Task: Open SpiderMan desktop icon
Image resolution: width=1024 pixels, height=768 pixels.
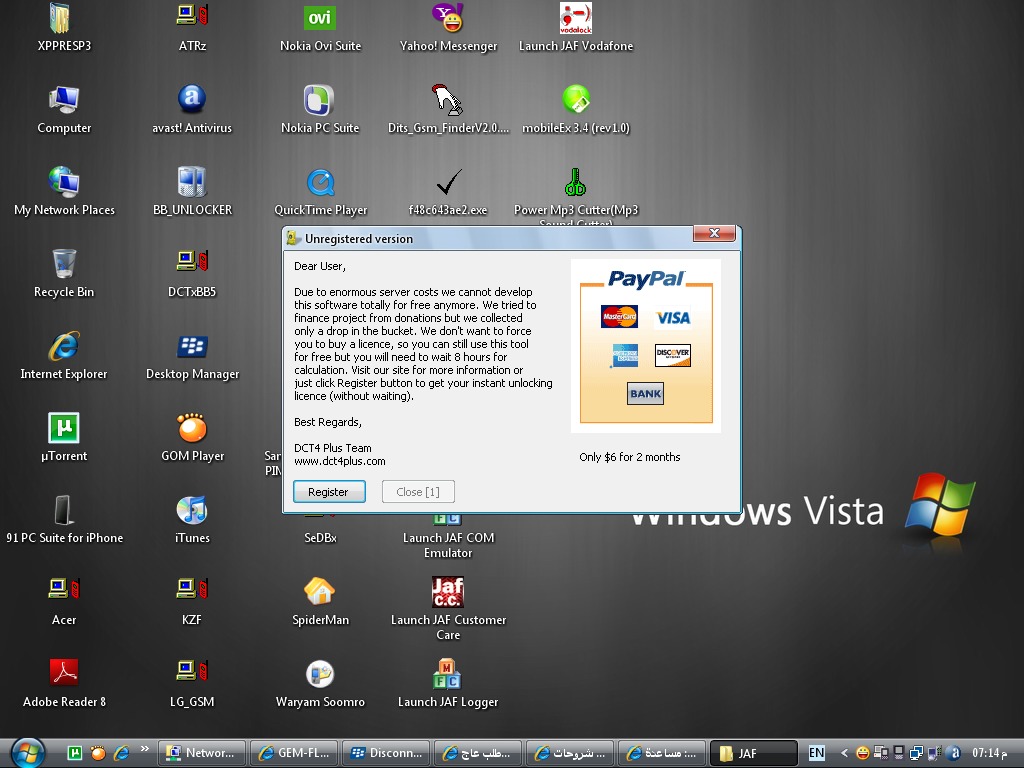Action: [320, 592]
